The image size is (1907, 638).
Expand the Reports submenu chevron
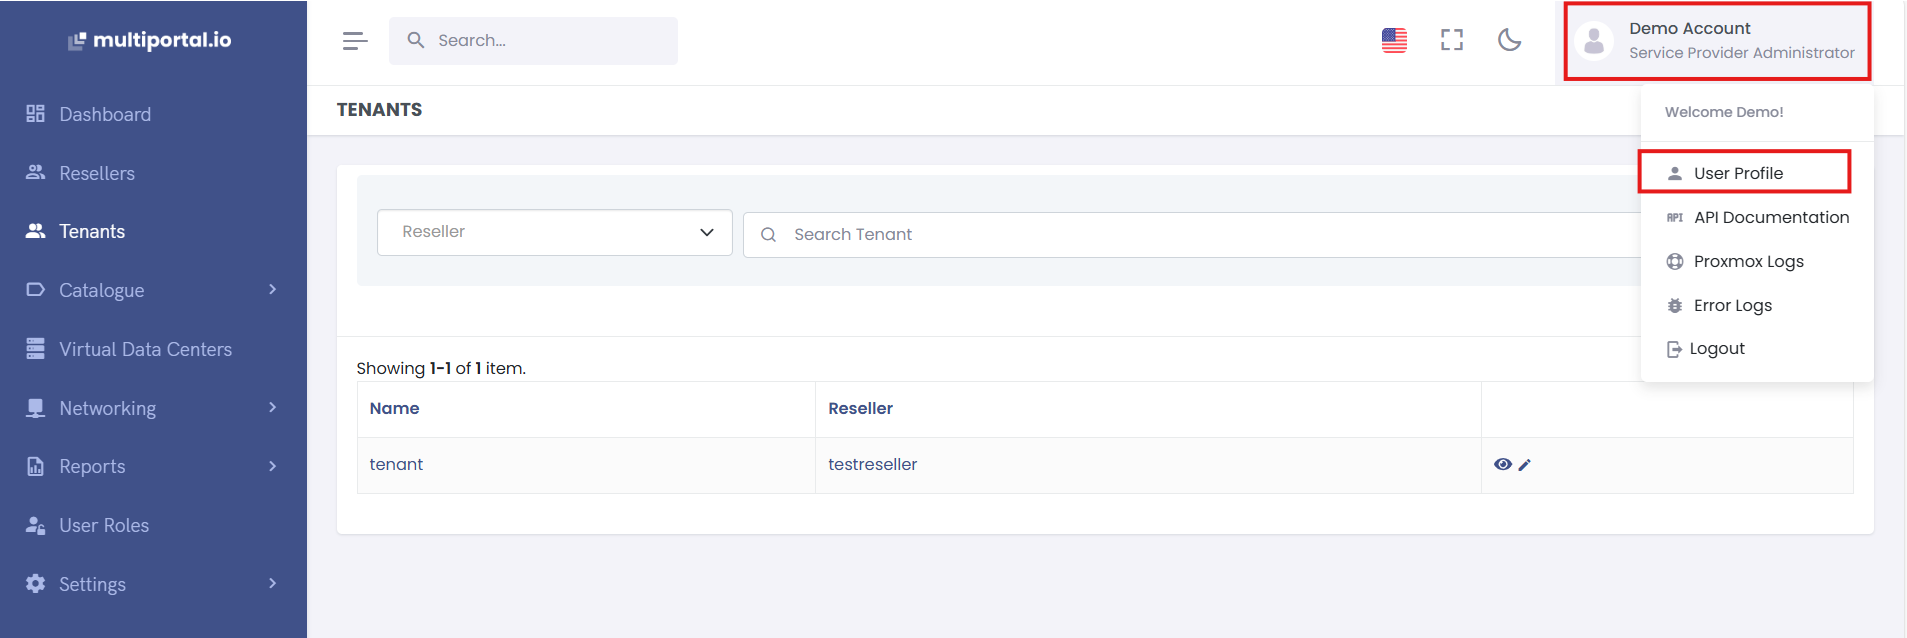(x=273, y=466)
